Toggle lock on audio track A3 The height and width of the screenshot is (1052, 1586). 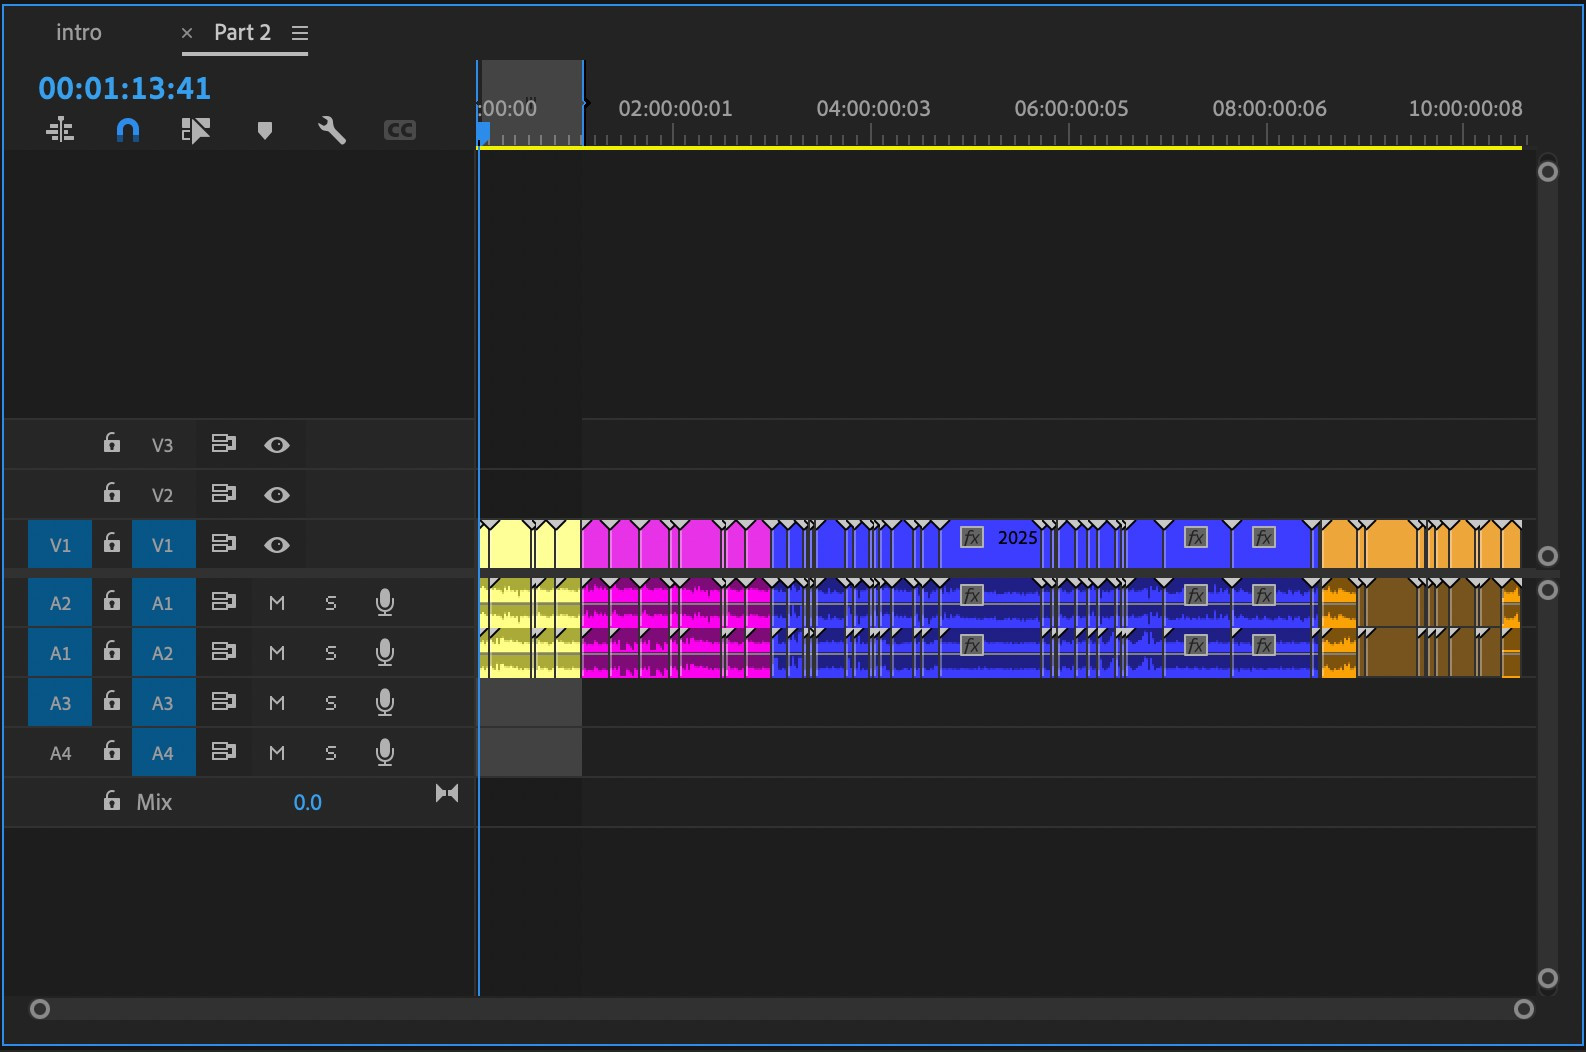112,701
